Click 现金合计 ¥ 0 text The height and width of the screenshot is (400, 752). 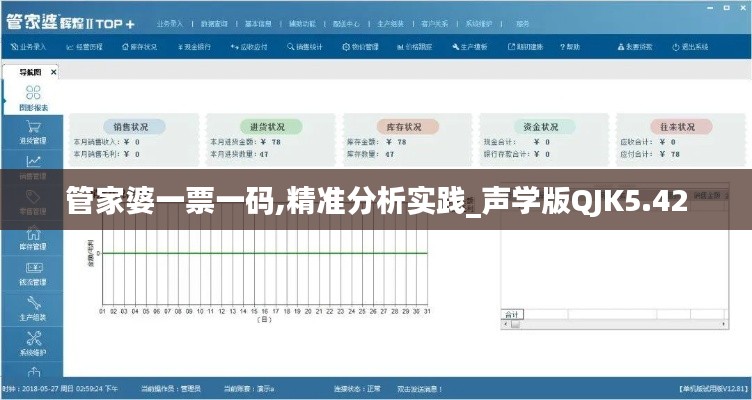517,142
